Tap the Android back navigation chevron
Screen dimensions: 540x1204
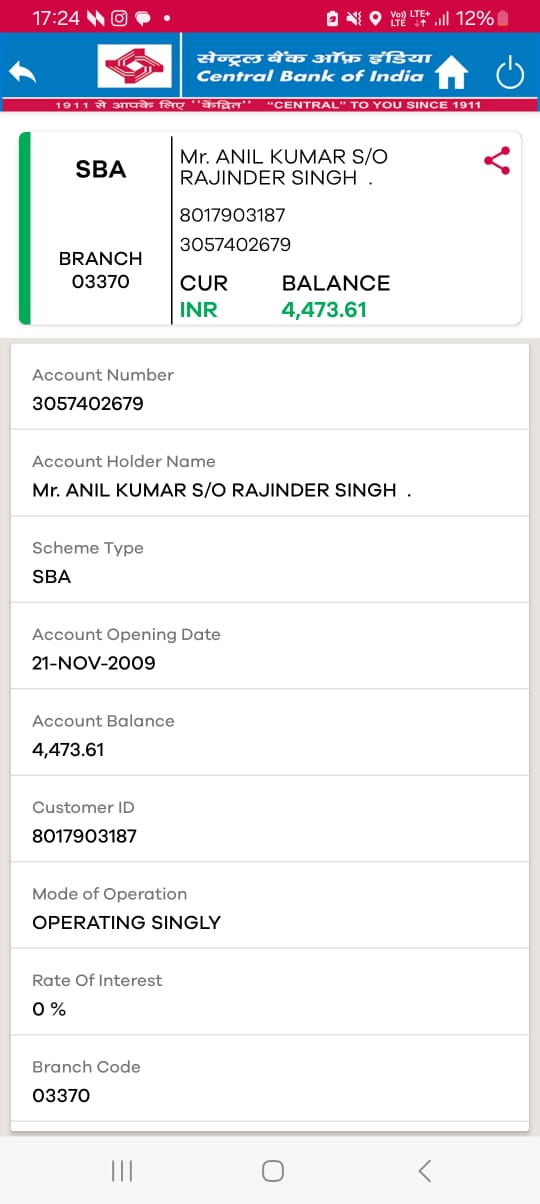click(425, 1170)
